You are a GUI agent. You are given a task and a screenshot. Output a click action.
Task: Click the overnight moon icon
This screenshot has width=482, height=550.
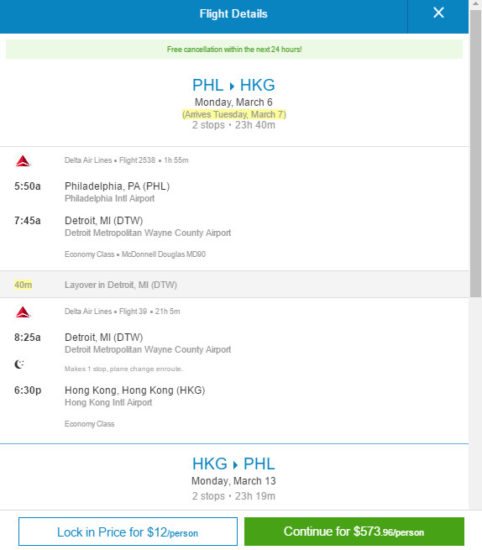tap(19, 364)
